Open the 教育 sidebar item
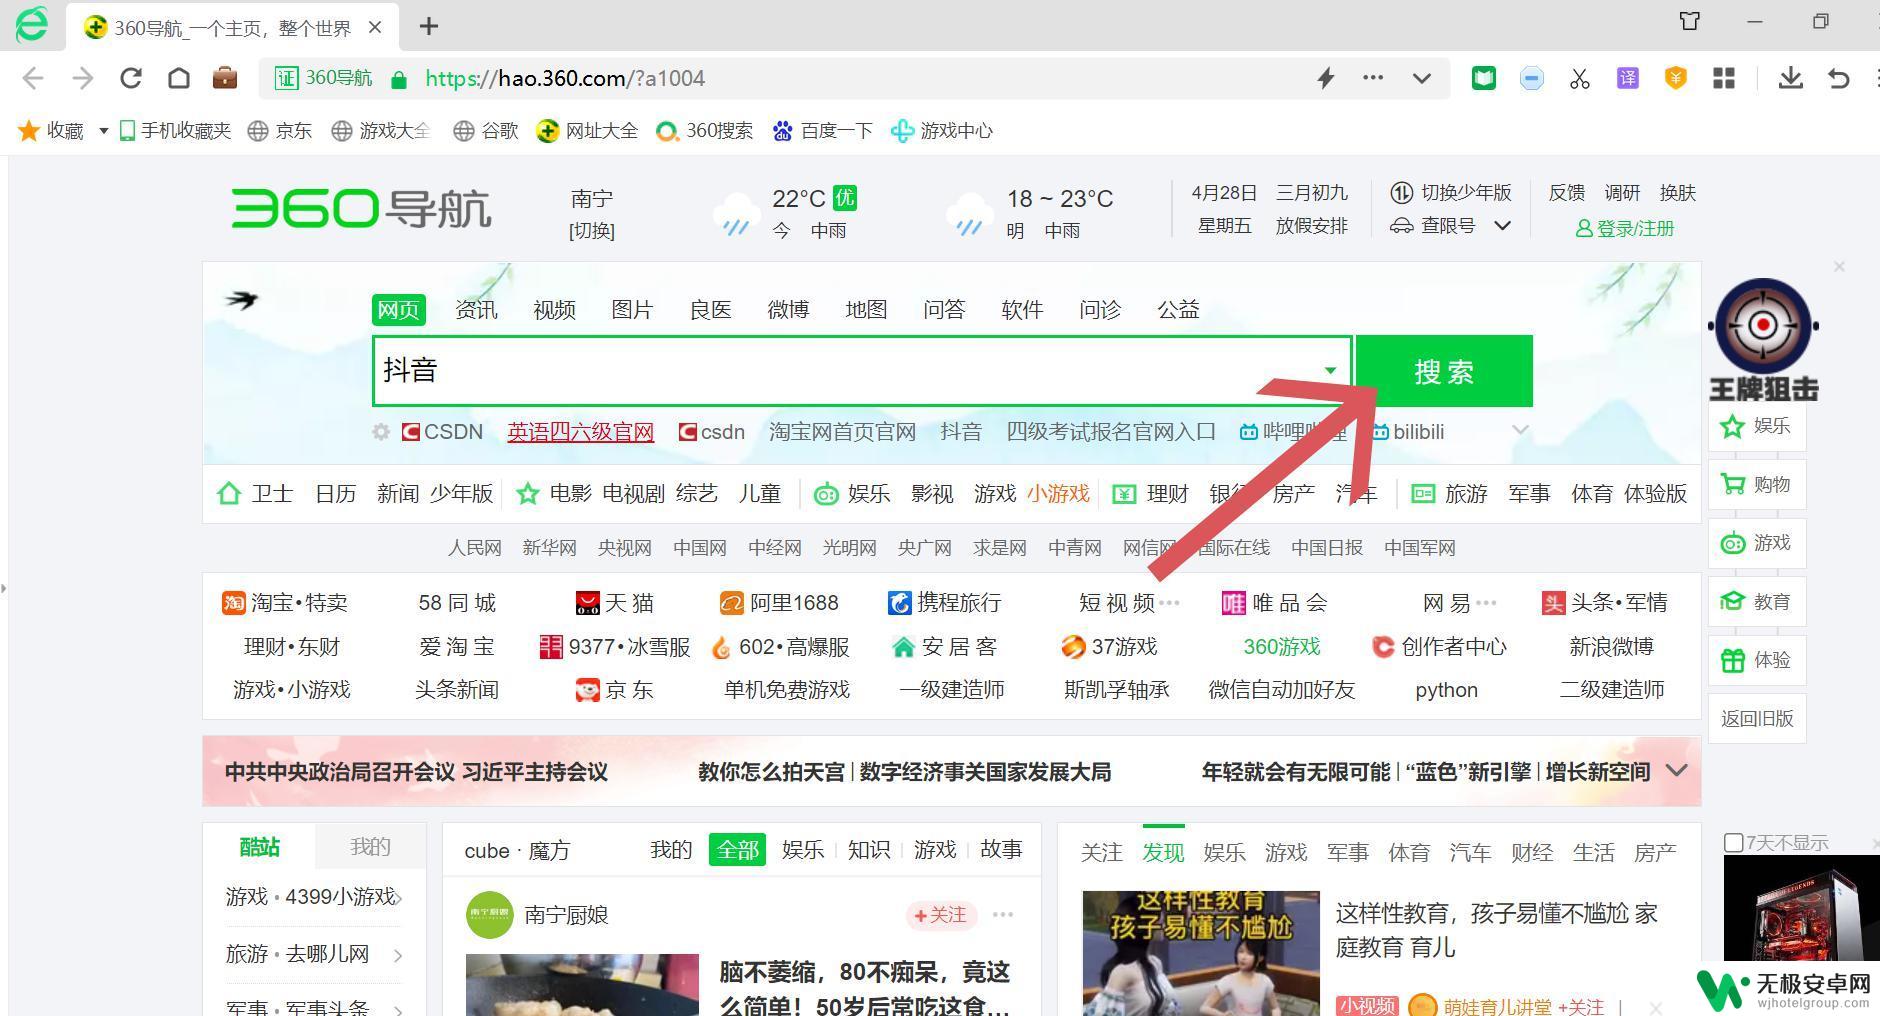Screen dimensions: 1880x1016 (1756, 602)
